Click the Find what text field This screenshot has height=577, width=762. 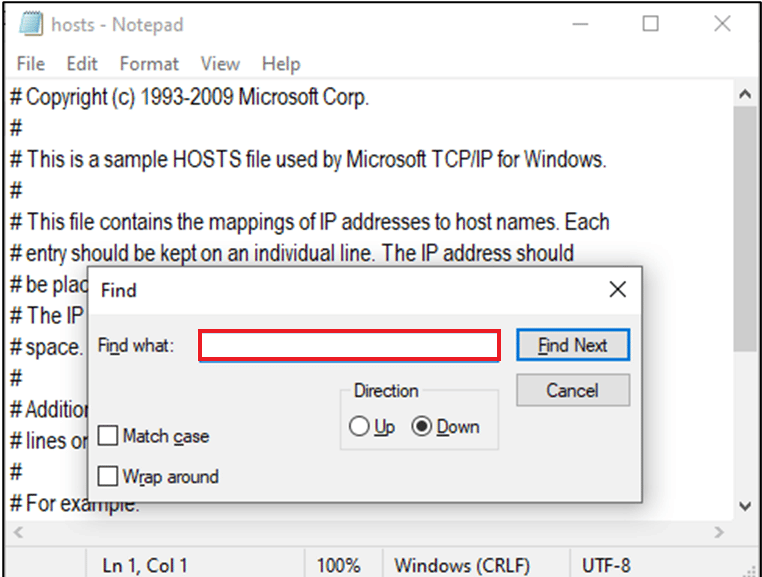[349, 346]
